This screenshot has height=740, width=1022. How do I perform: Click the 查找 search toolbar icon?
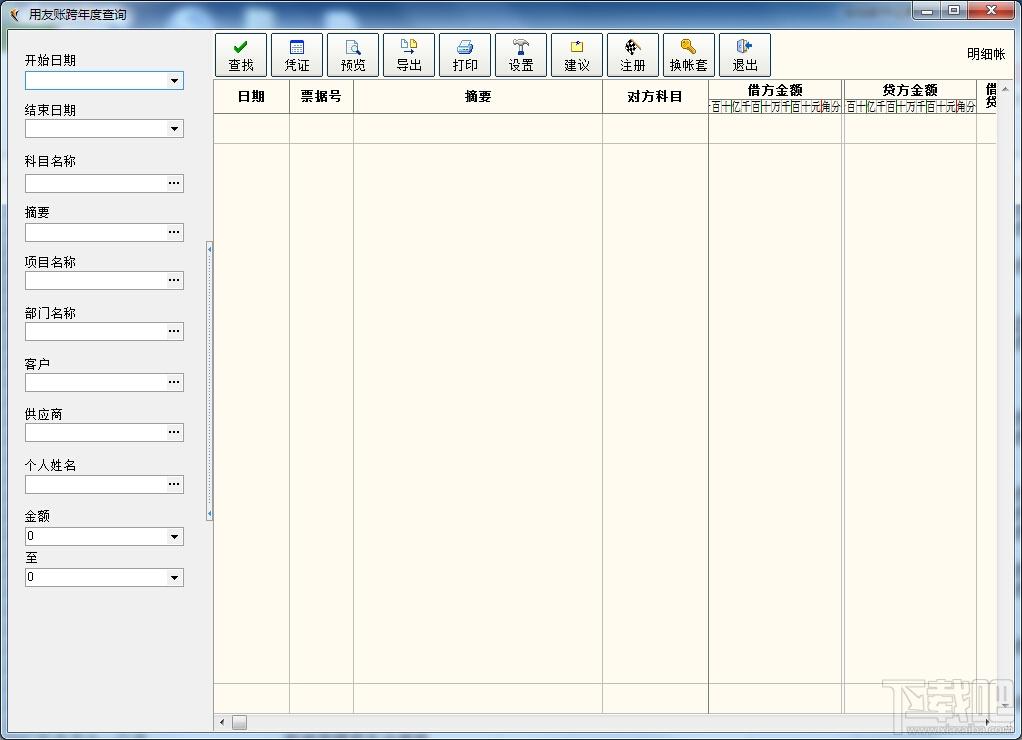241,55
